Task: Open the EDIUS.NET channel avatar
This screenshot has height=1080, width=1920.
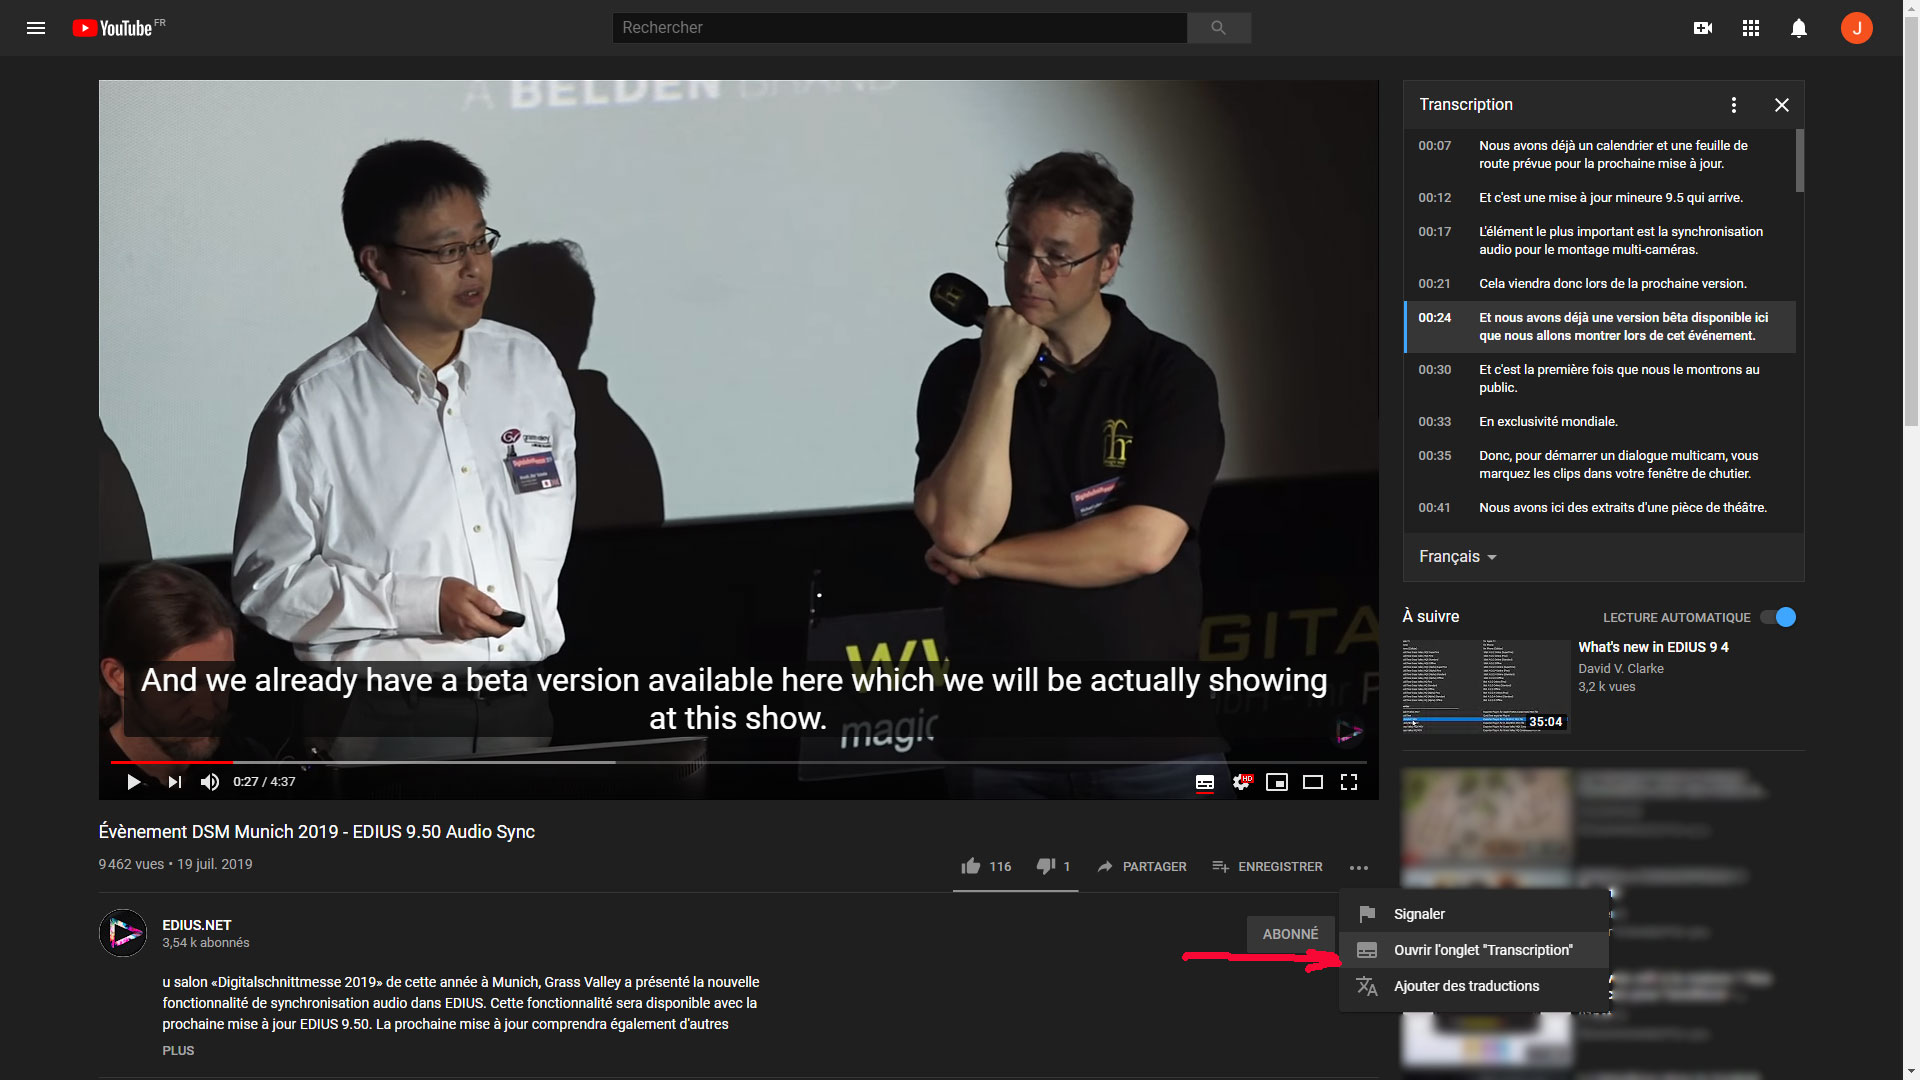Action: (123, 933)
